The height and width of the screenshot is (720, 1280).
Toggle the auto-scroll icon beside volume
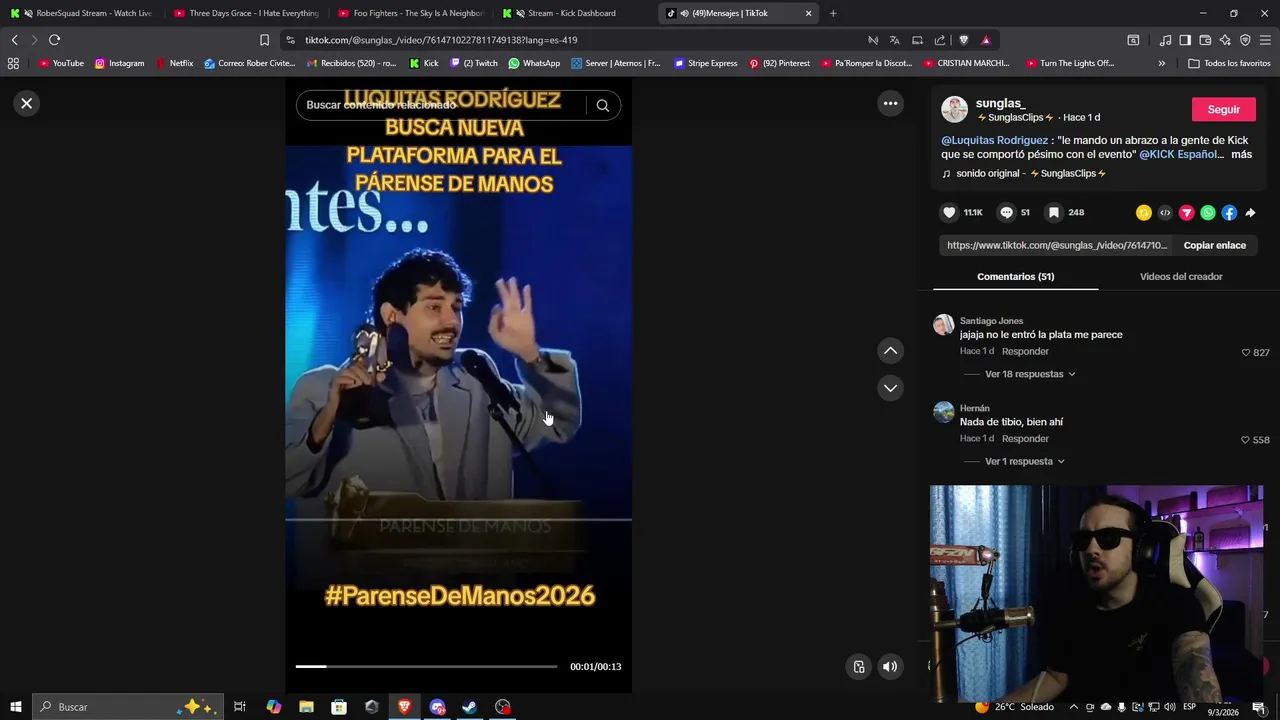[x=859, y=667]
